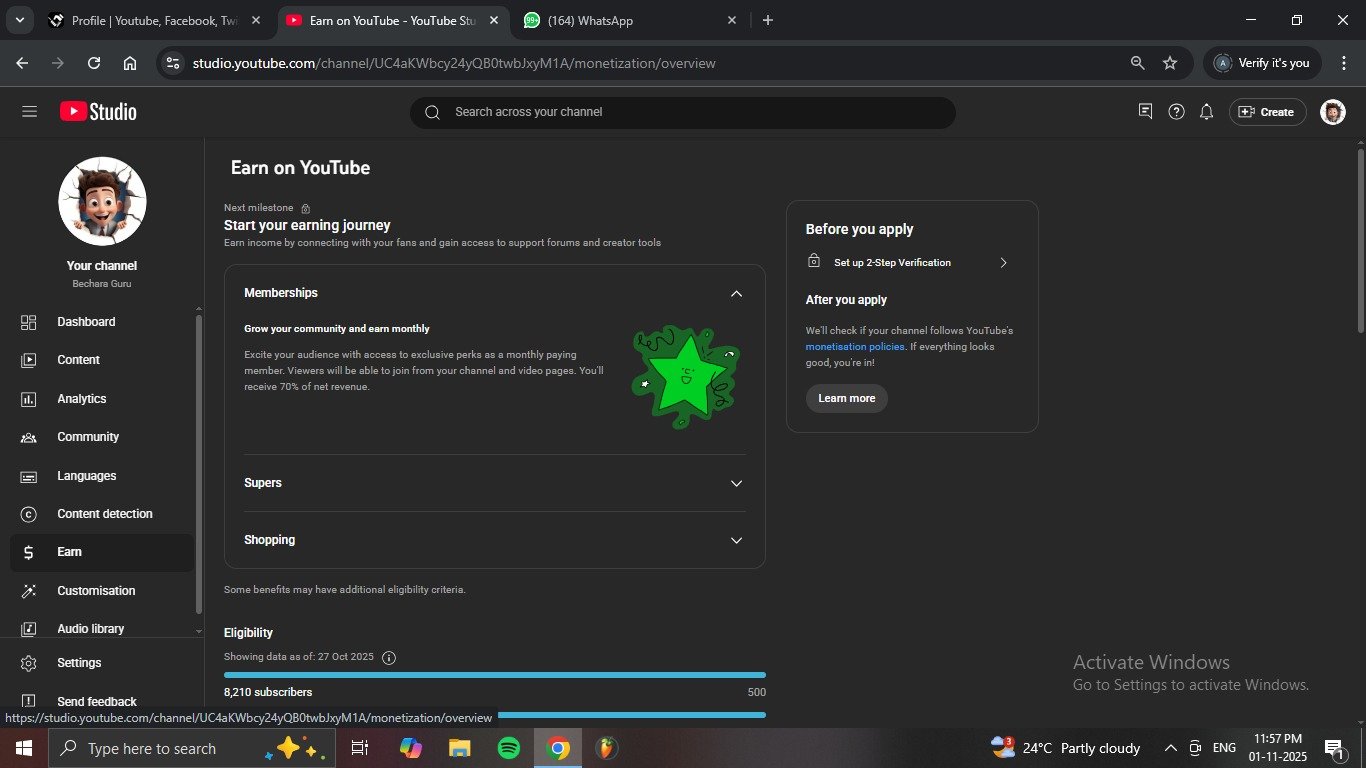Open the monetisation policies link
This screenshot has width=1366, height=768.
pyautogui.click(x=854, y=347)
